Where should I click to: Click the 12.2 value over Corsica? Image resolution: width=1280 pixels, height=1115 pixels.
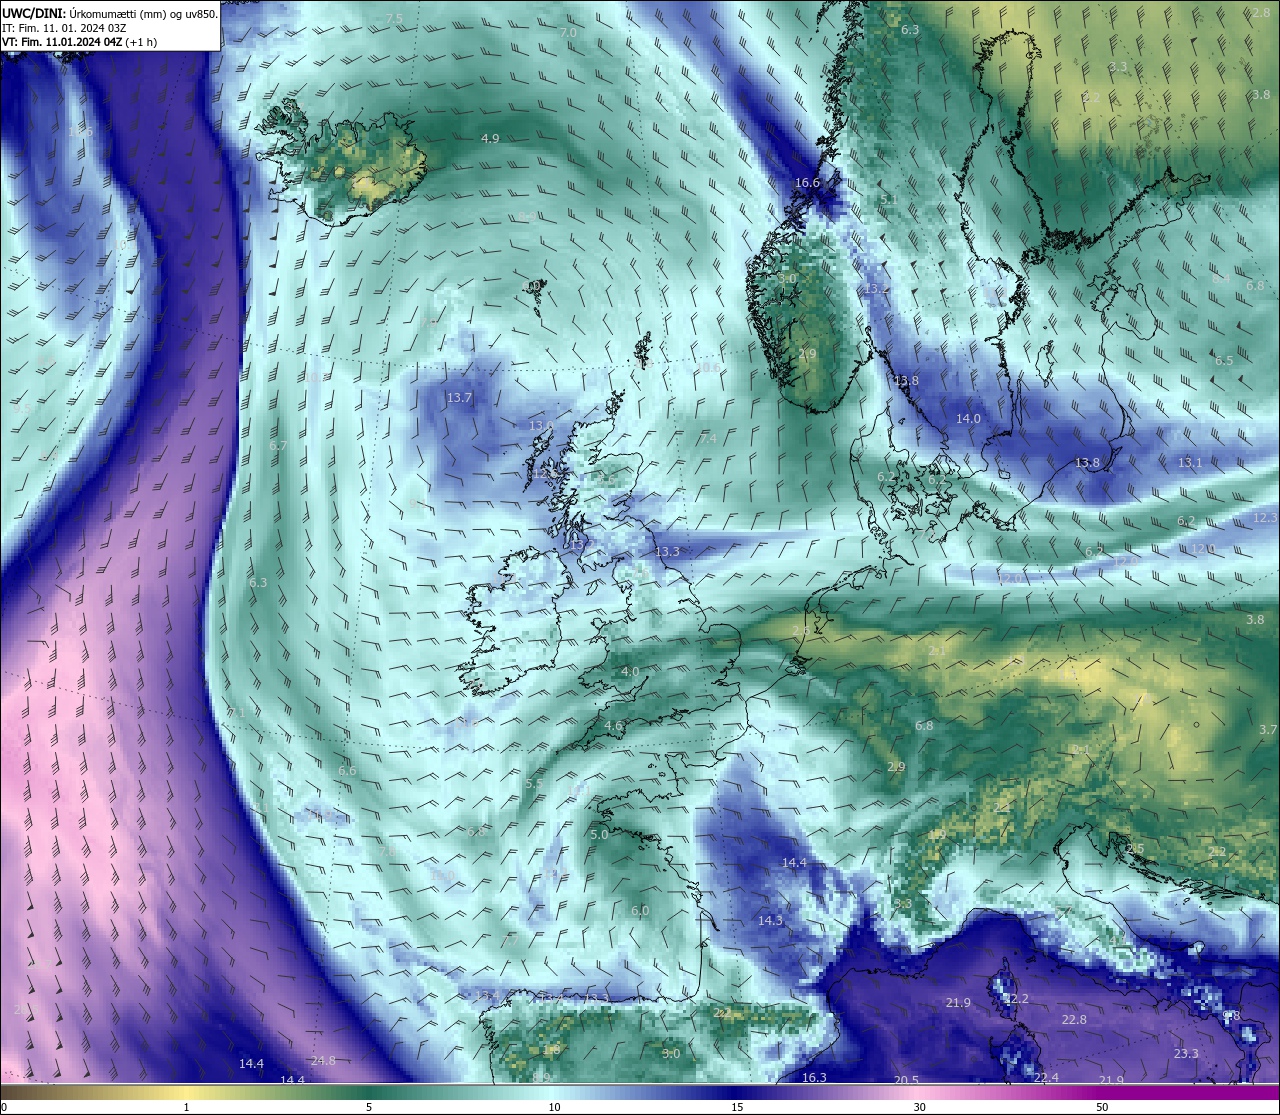[x=1016, y=999]
